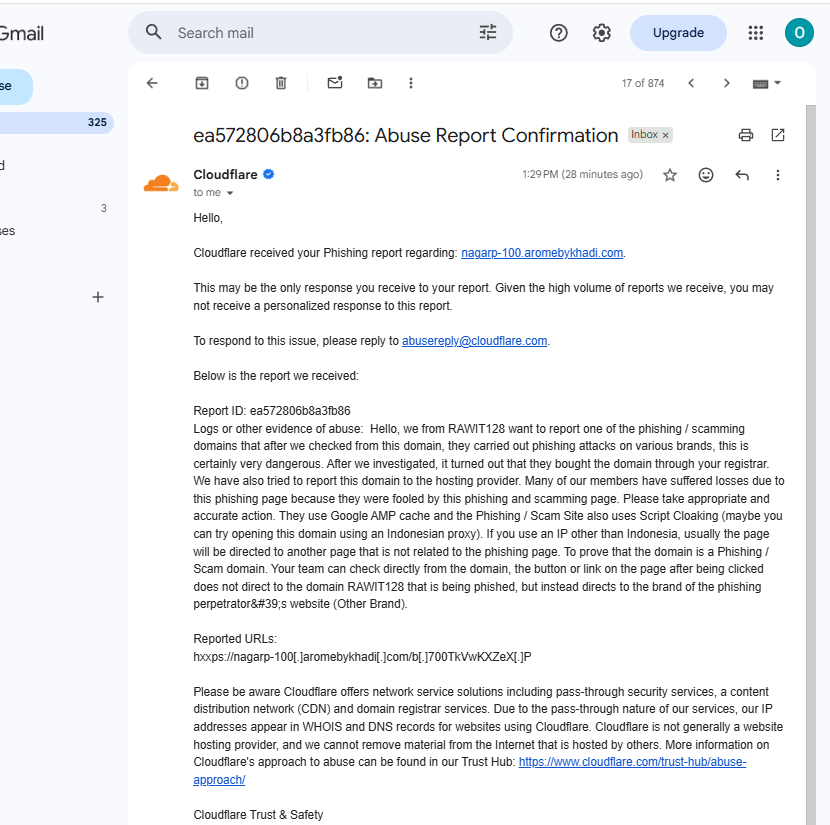Image resolution: width=830 pixels, height=825 pixels.
Task: Print the email conversation
Action: point(746,135)
